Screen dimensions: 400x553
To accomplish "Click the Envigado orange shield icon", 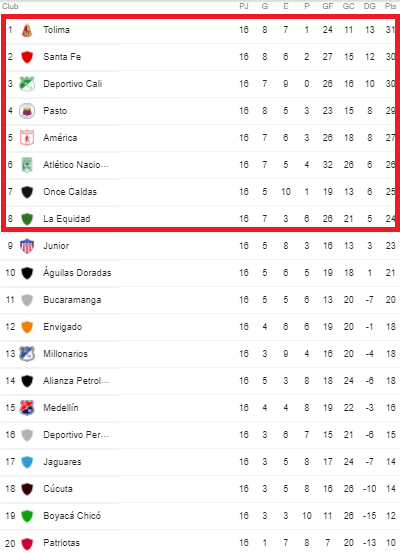I will (x=27, y=327).
